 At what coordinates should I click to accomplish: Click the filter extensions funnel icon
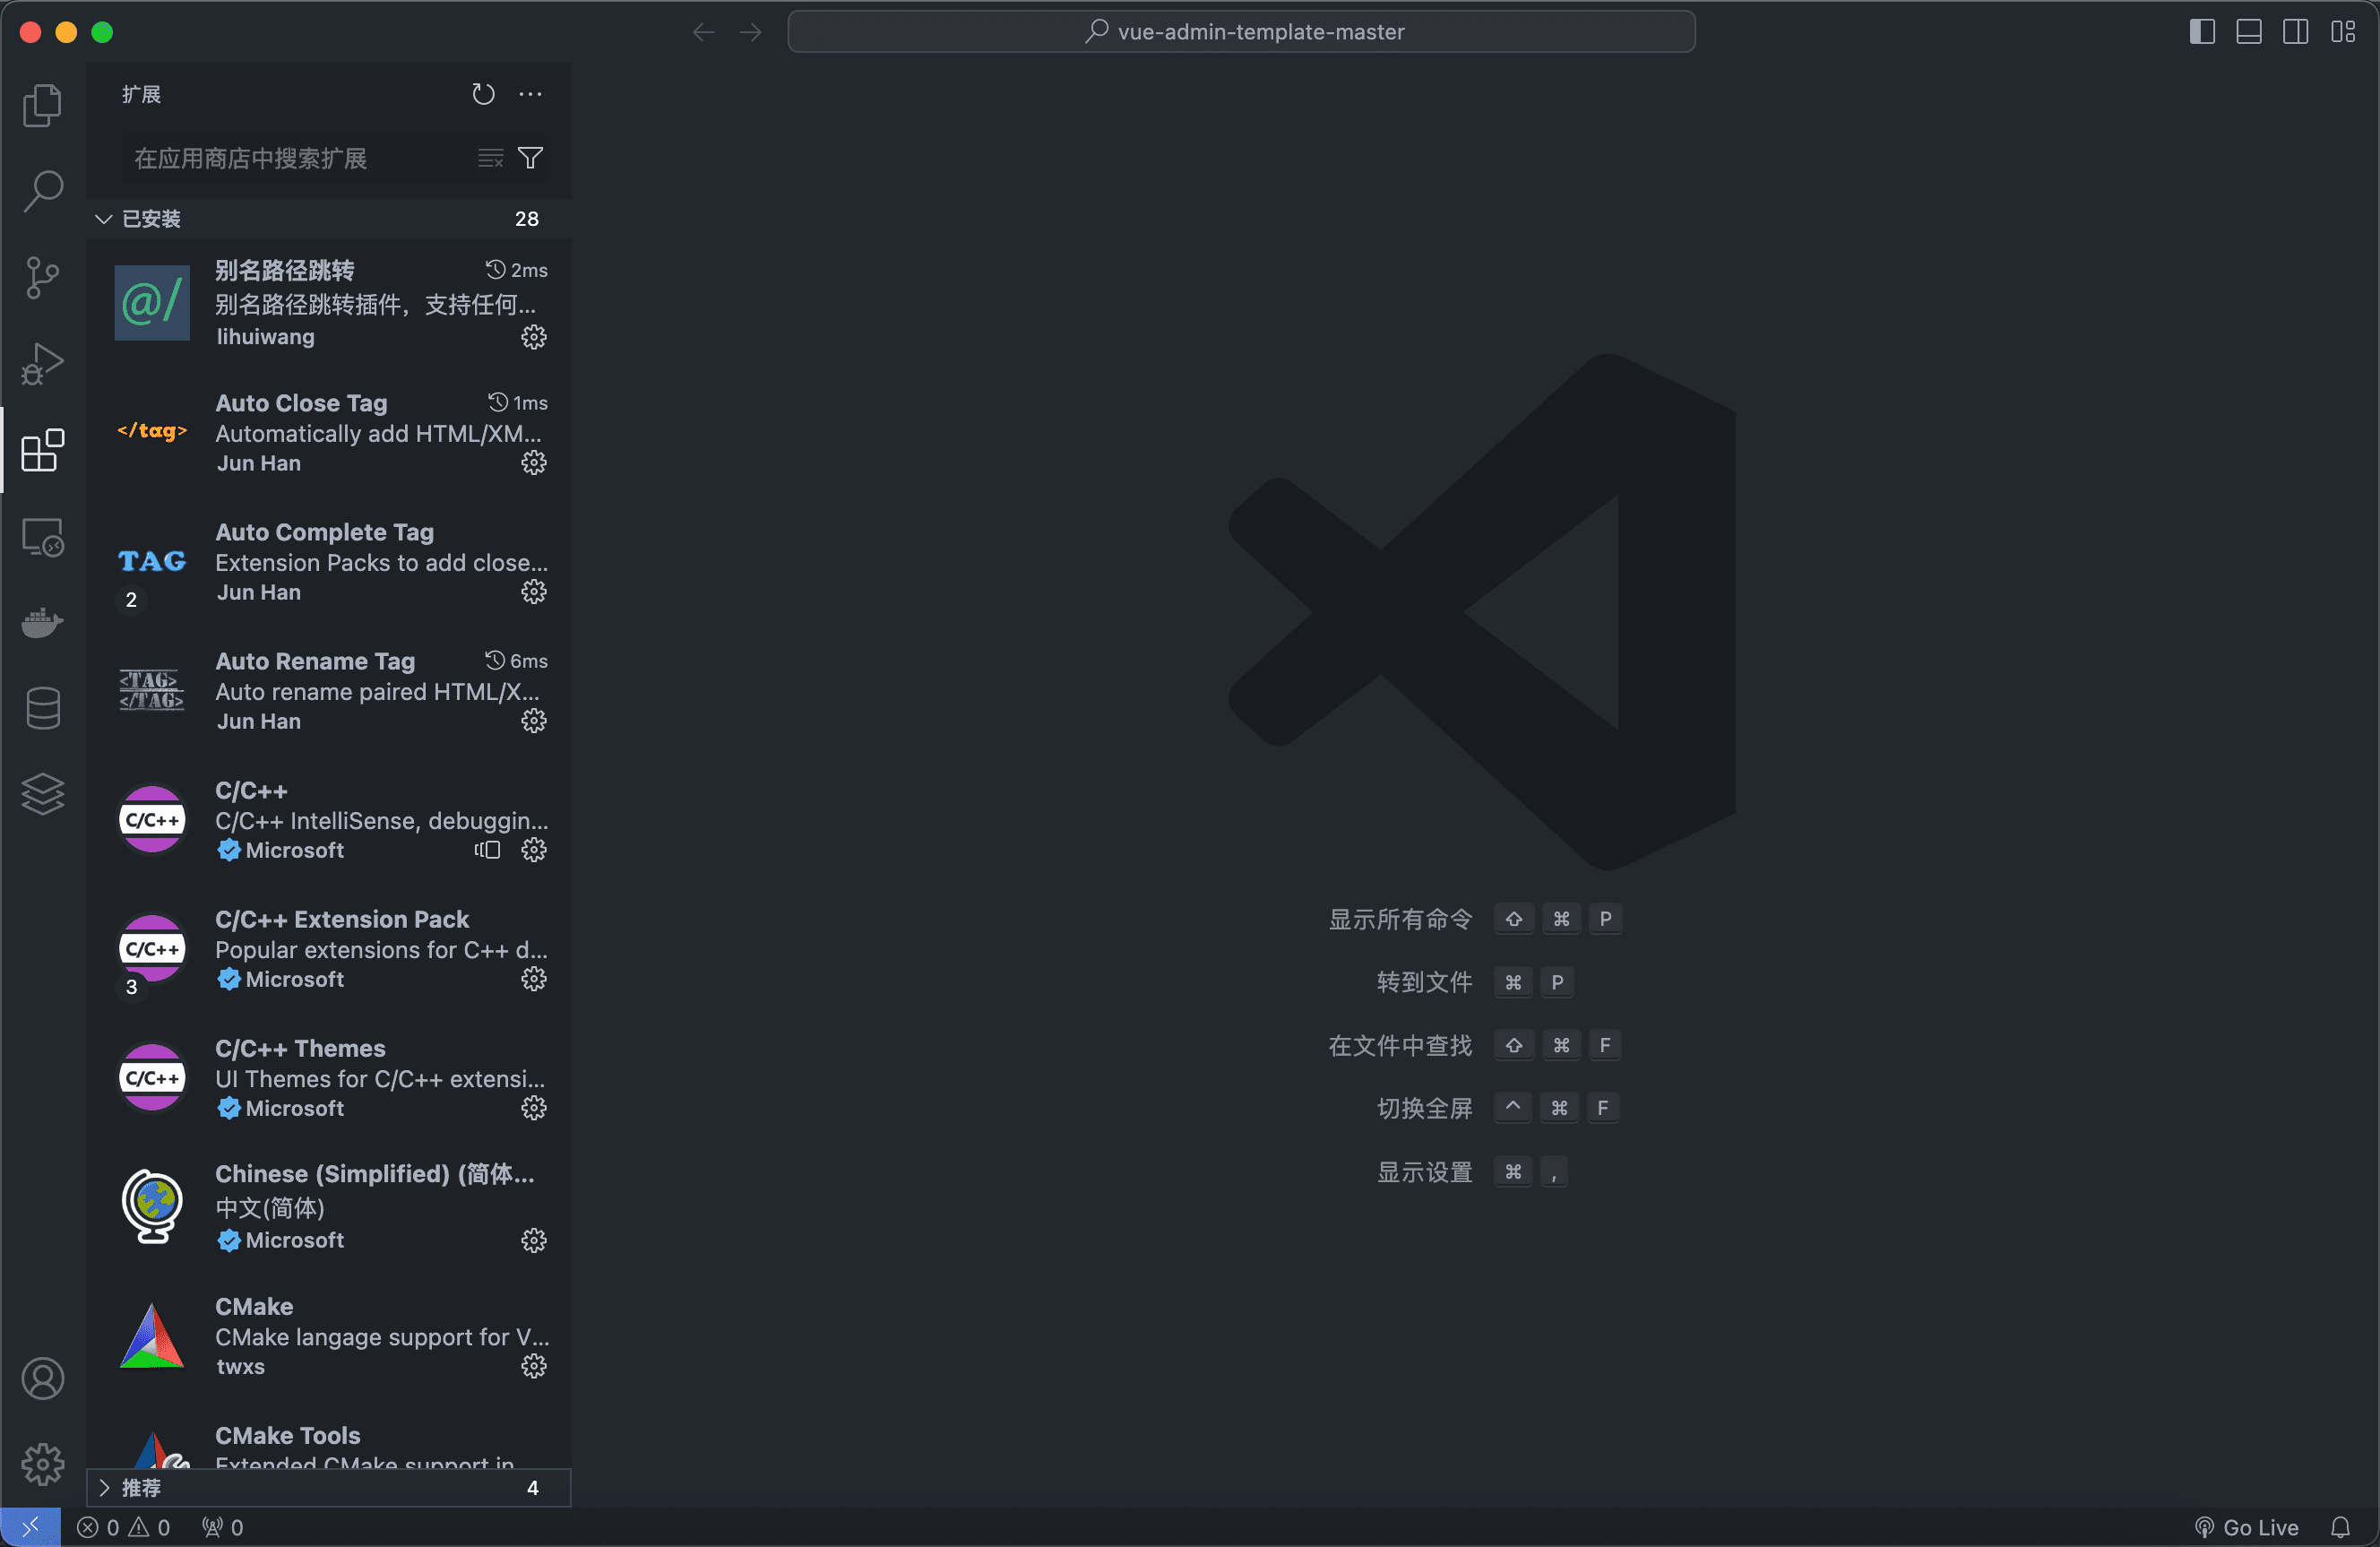[x=531, y=158]
